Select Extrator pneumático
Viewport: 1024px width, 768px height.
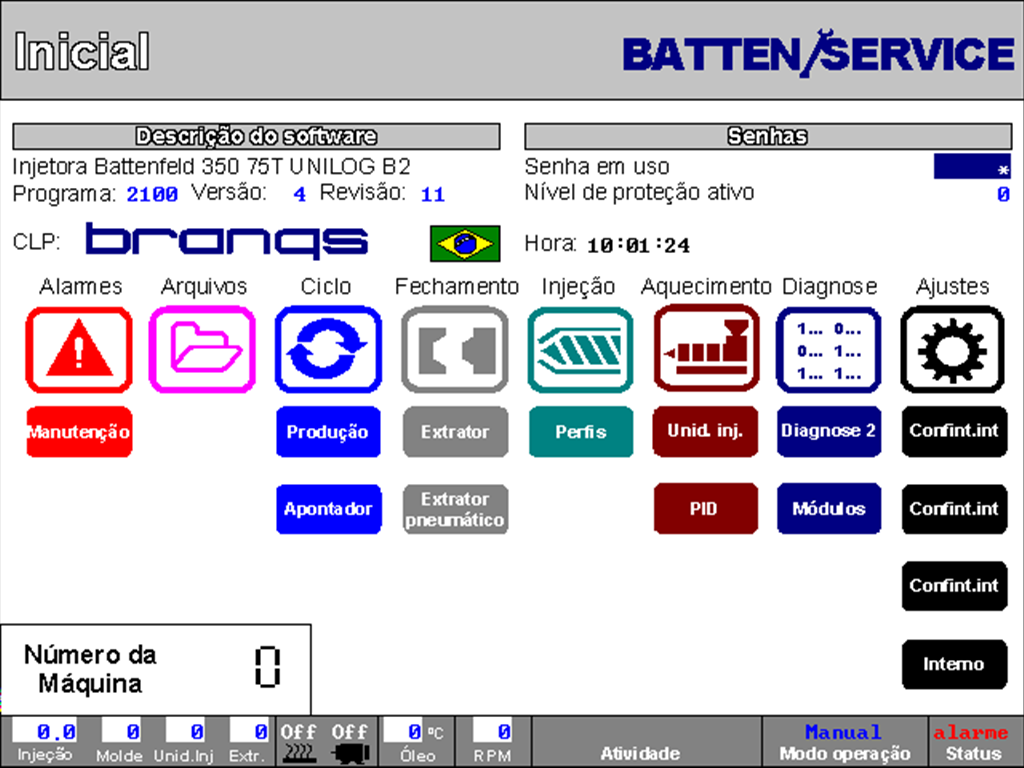pyautogui.click(x=455, y=509)
